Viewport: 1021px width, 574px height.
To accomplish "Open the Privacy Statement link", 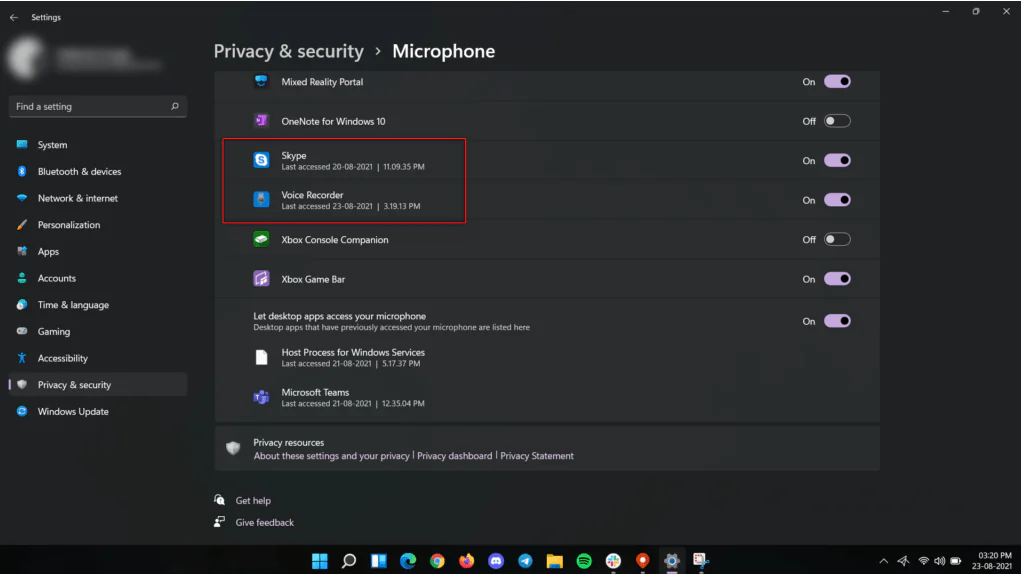I will click(x=537, y=456).
